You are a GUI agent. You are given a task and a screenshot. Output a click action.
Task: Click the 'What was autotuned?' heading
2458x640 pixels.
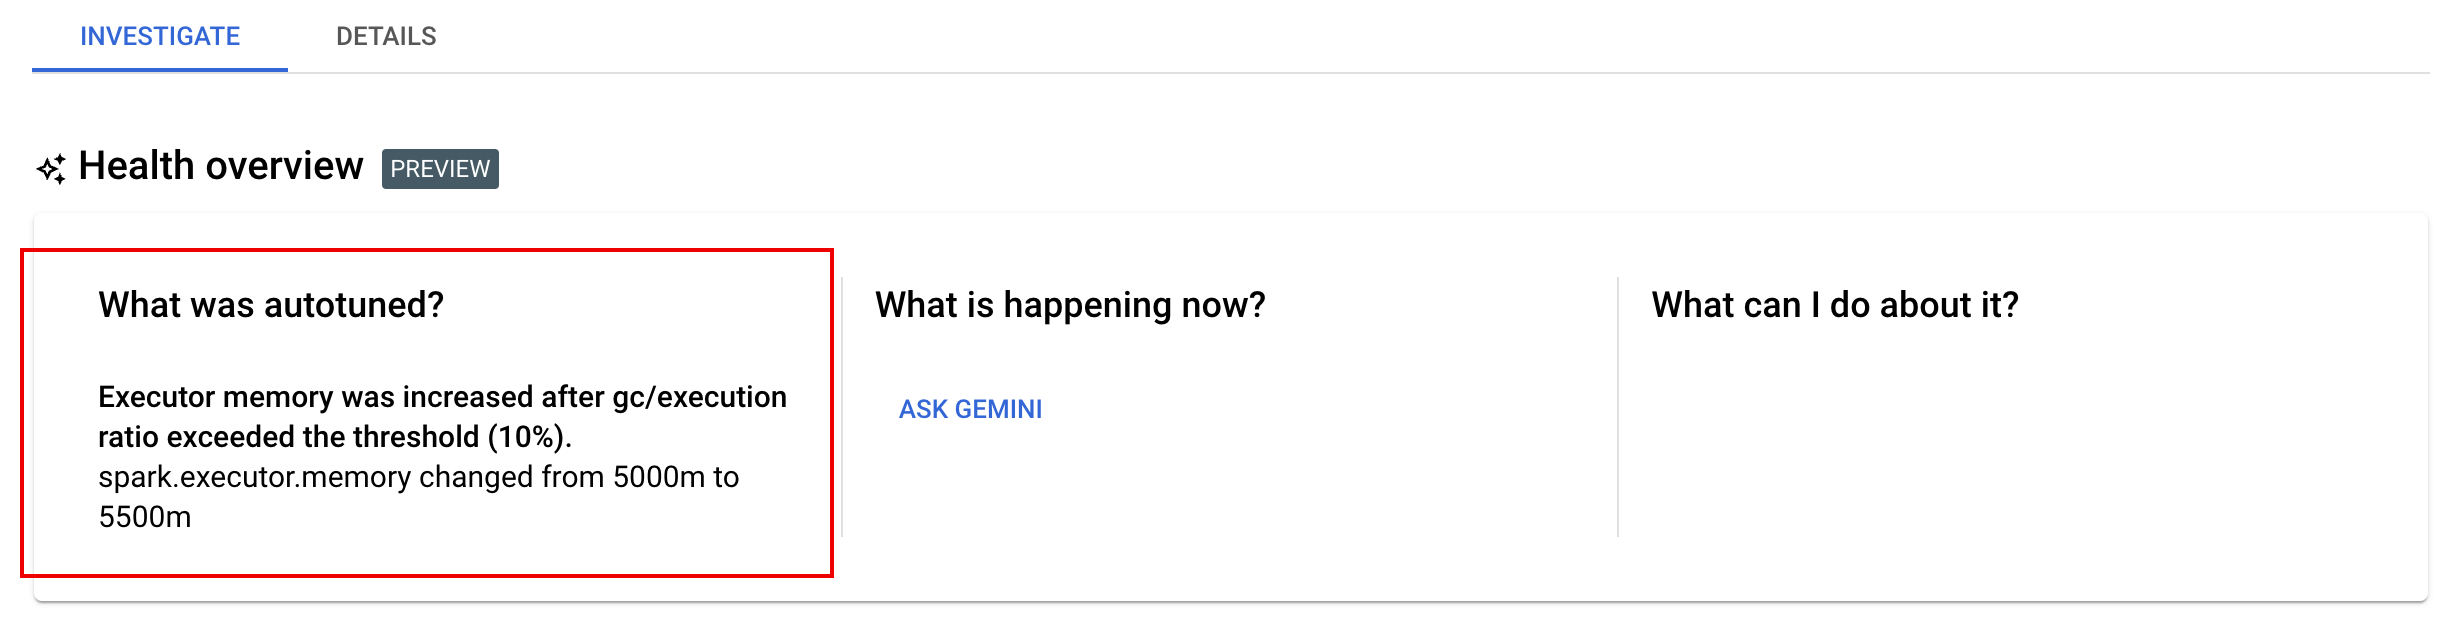271,305
